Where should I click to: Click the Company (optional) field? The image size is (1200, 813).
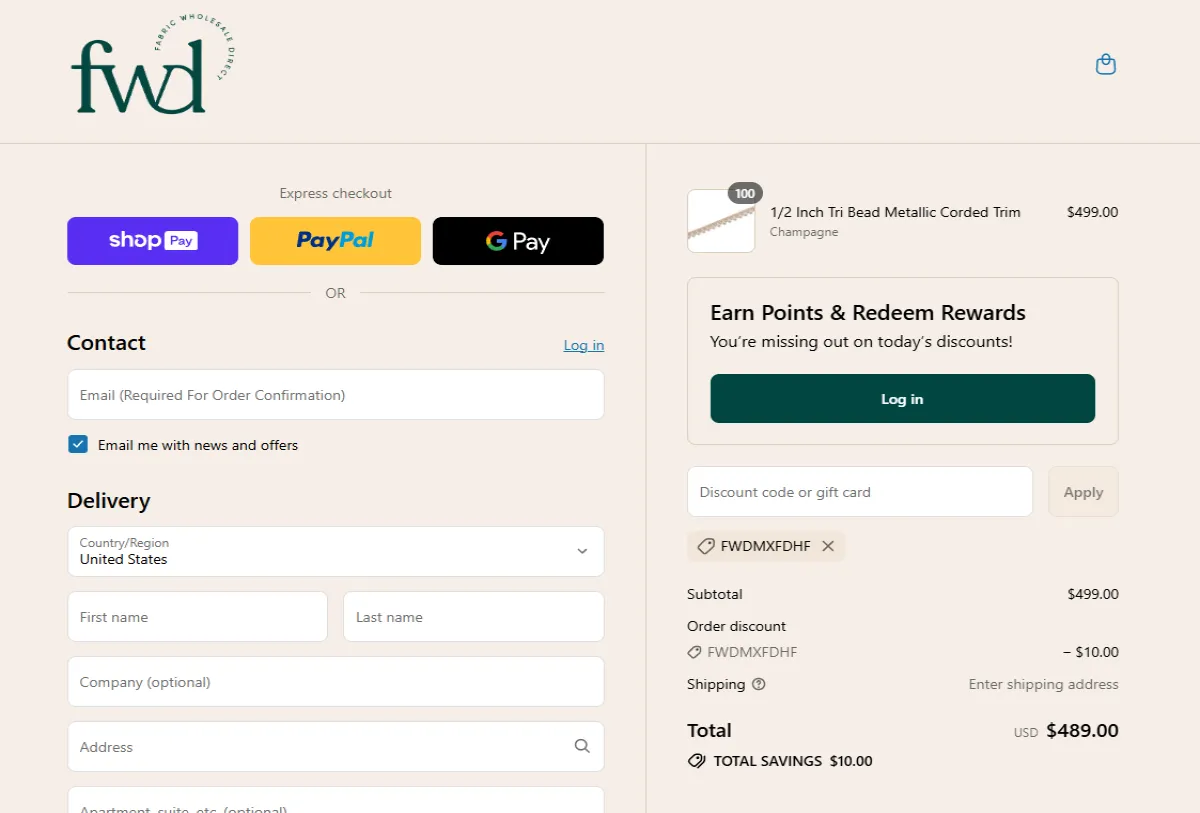[x=335, y=682]
